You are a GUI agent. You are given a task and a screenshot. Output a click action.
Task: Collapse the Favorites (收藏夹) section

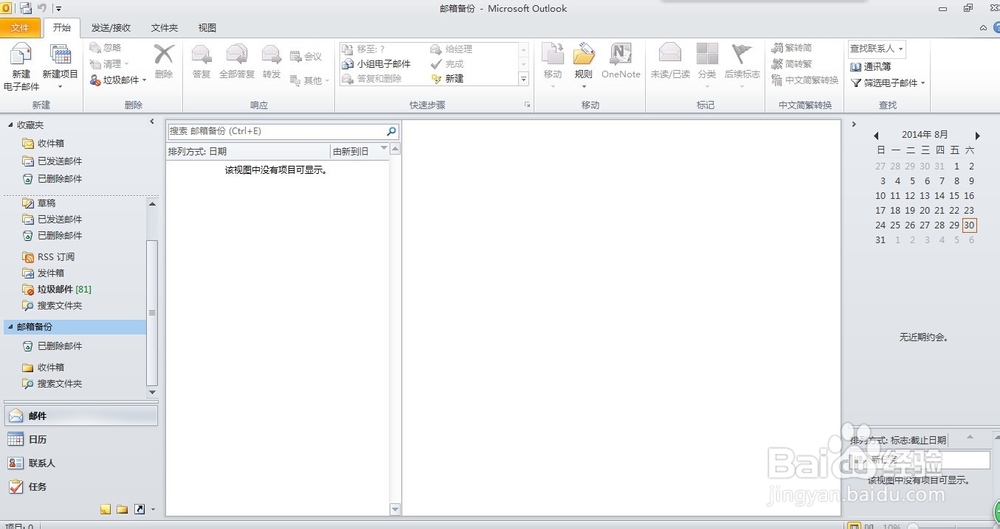point(10,125)
